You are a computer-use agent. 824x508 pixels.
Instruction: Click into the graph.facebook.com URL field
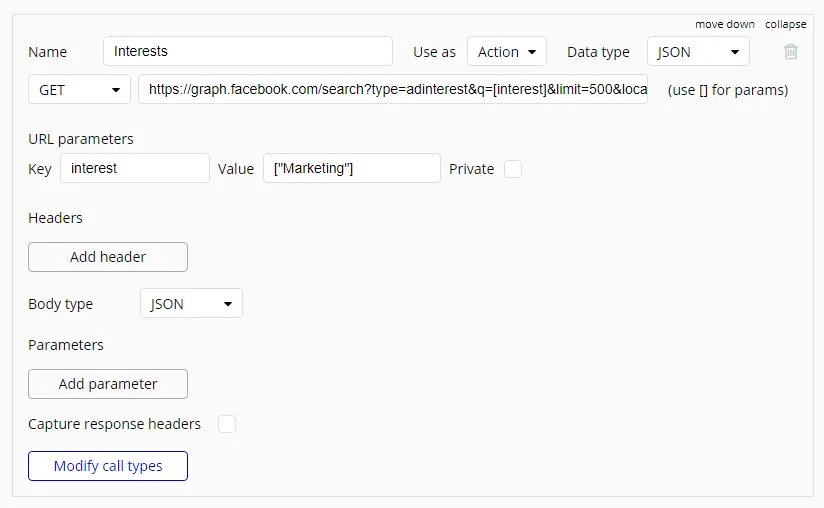pyautogui.click(x=393, y=90)
